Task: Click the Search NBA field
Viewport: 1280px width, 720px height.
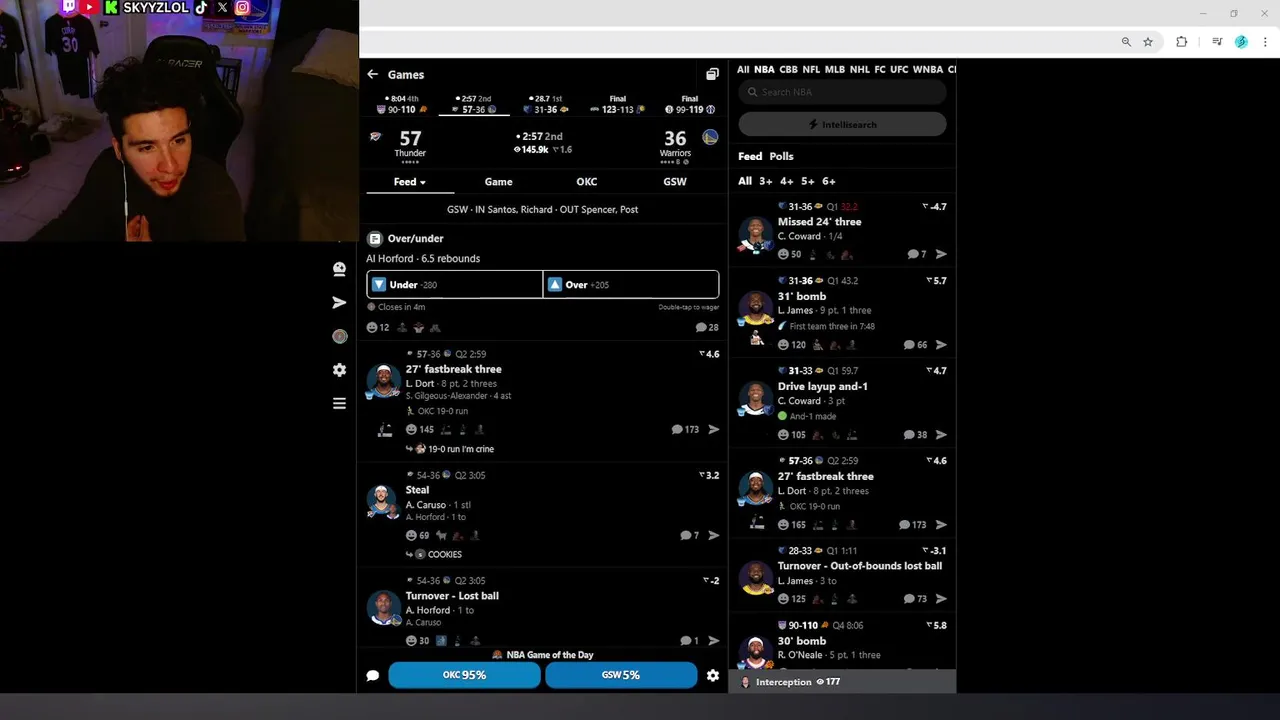Action: [842, 92]
